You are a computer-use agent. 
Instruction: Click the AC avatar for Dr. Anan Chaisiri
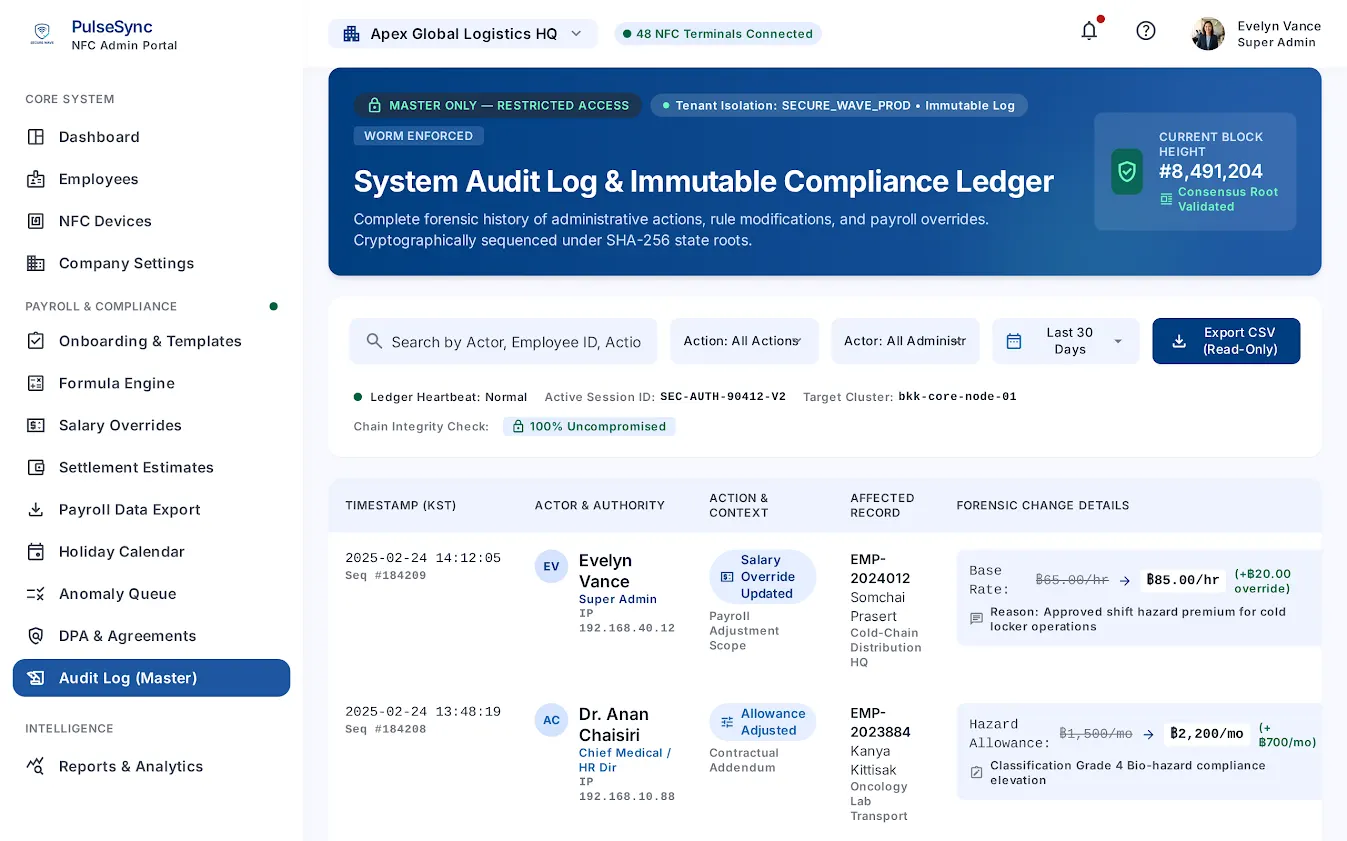(x=551, y=720)
